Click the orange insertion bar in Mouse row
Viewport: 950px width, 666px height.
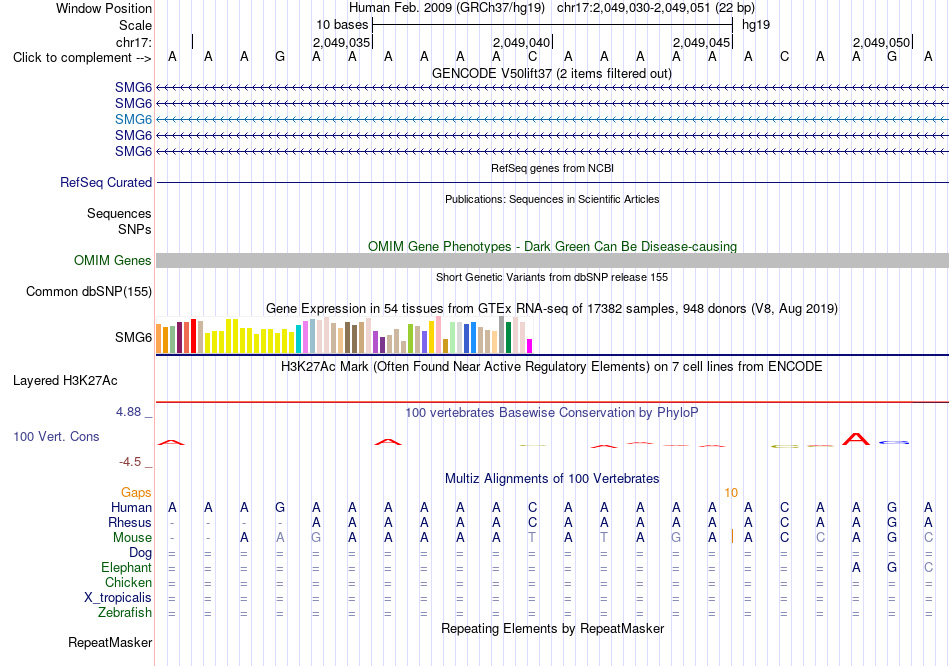point(732,536)
